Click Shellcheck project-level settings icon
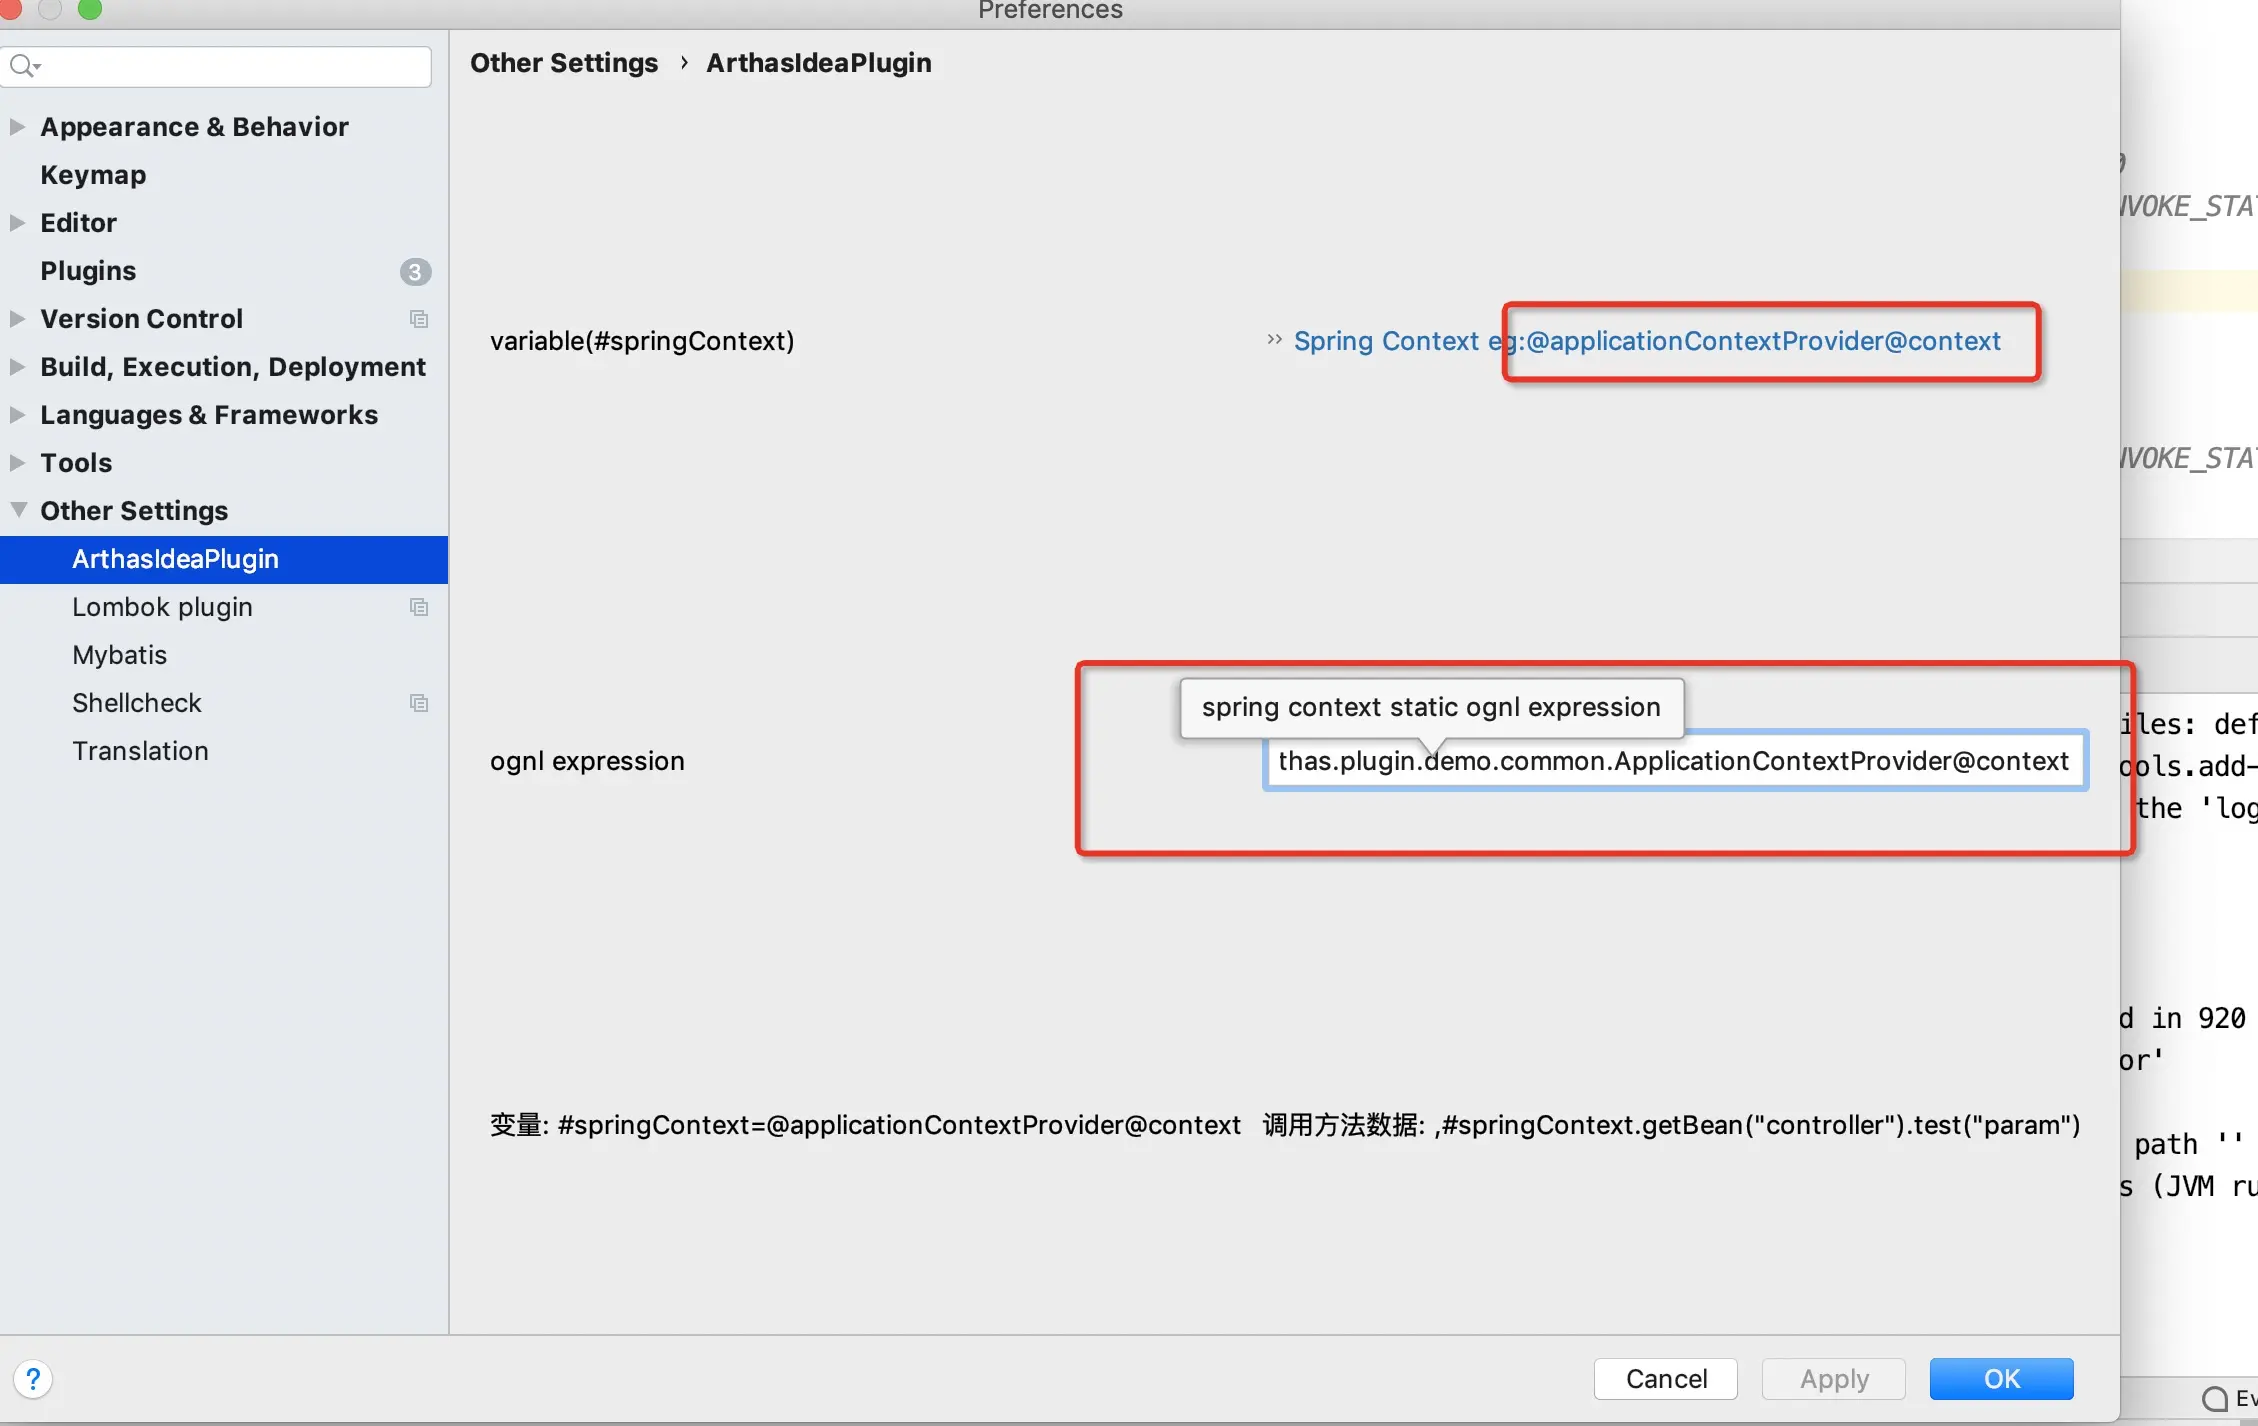 tap(419, 703)
